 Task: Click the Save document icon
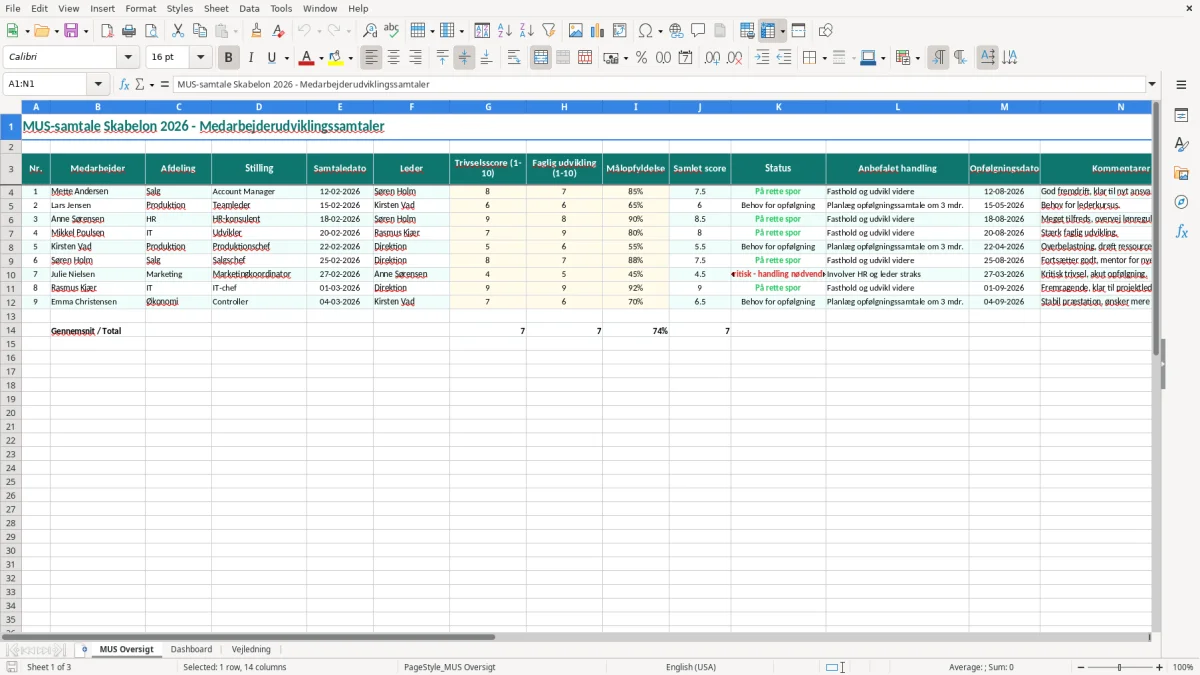click(71, 31)
